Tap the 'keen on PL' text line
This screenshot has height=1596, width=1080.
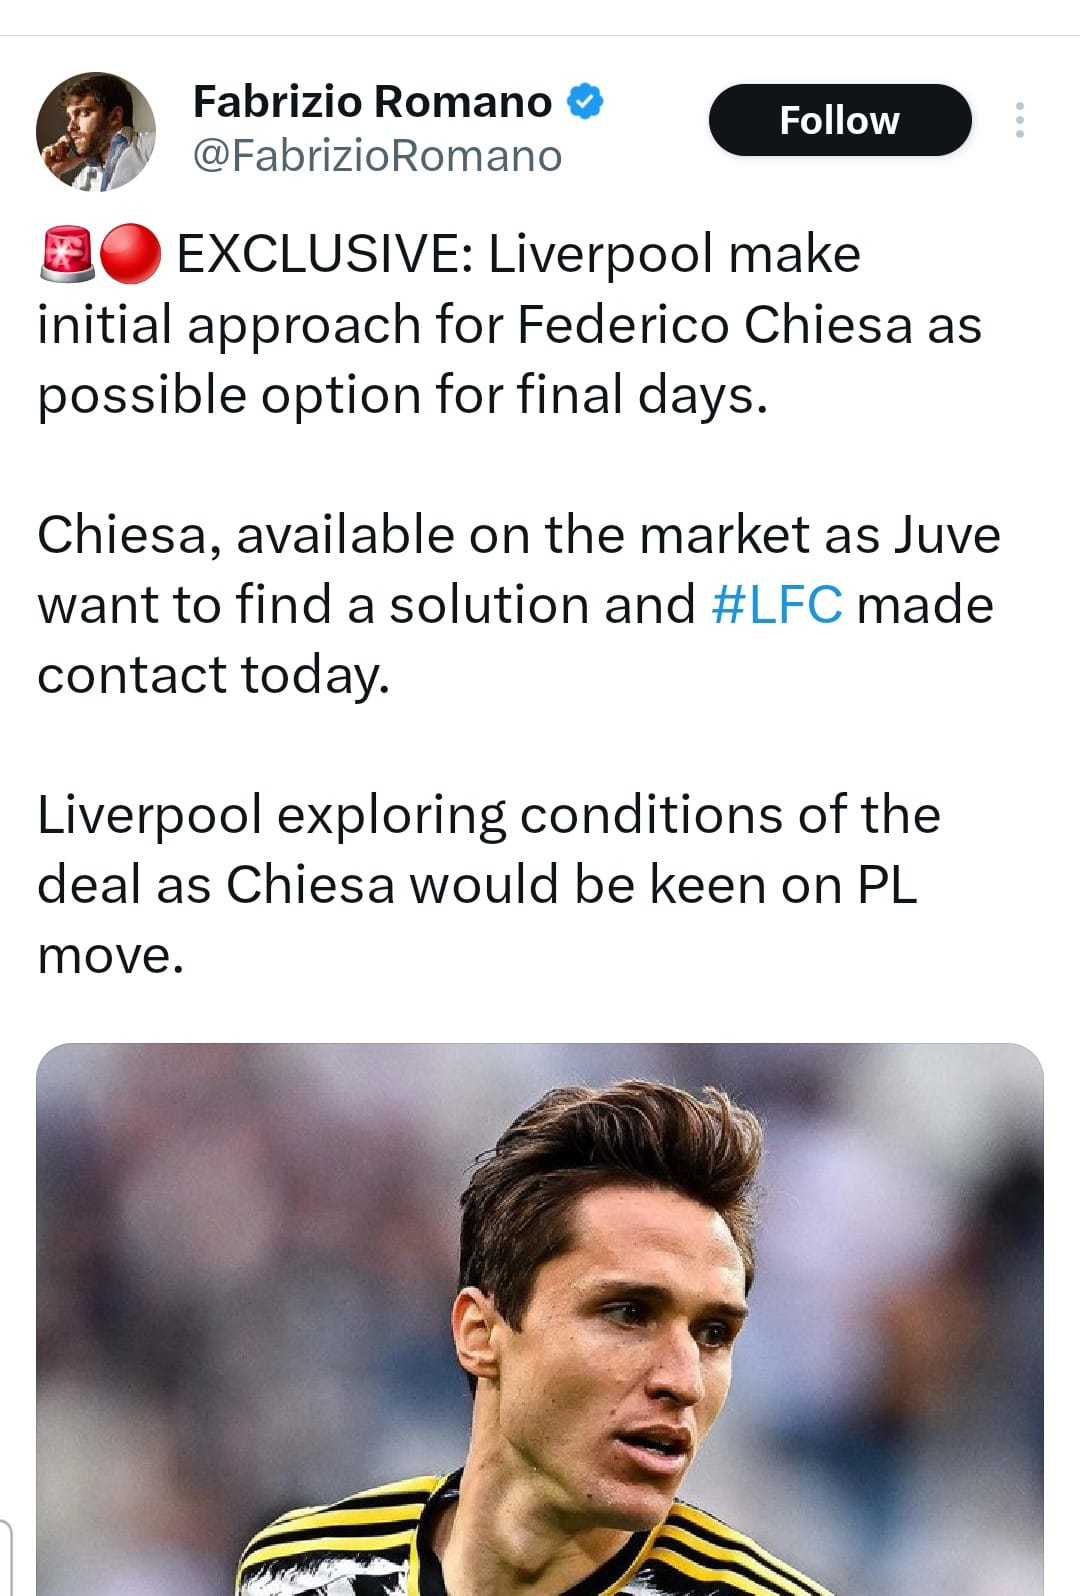tap(477, 885)
